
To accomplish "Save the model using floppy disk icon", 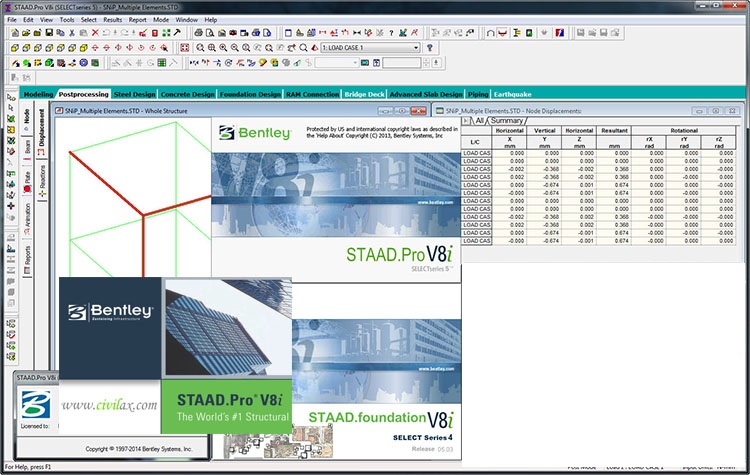I will [x=49, y=33].
